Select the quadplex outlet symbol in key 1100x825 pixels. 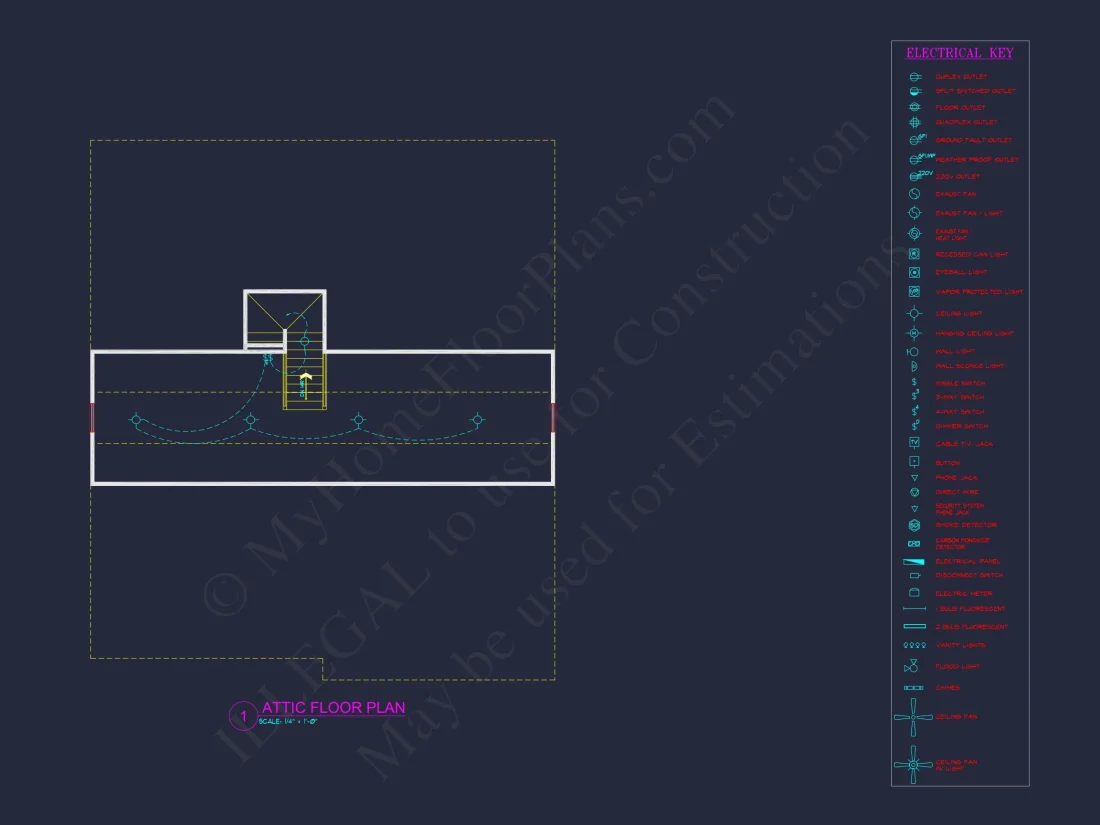click(x=913, y=122)
